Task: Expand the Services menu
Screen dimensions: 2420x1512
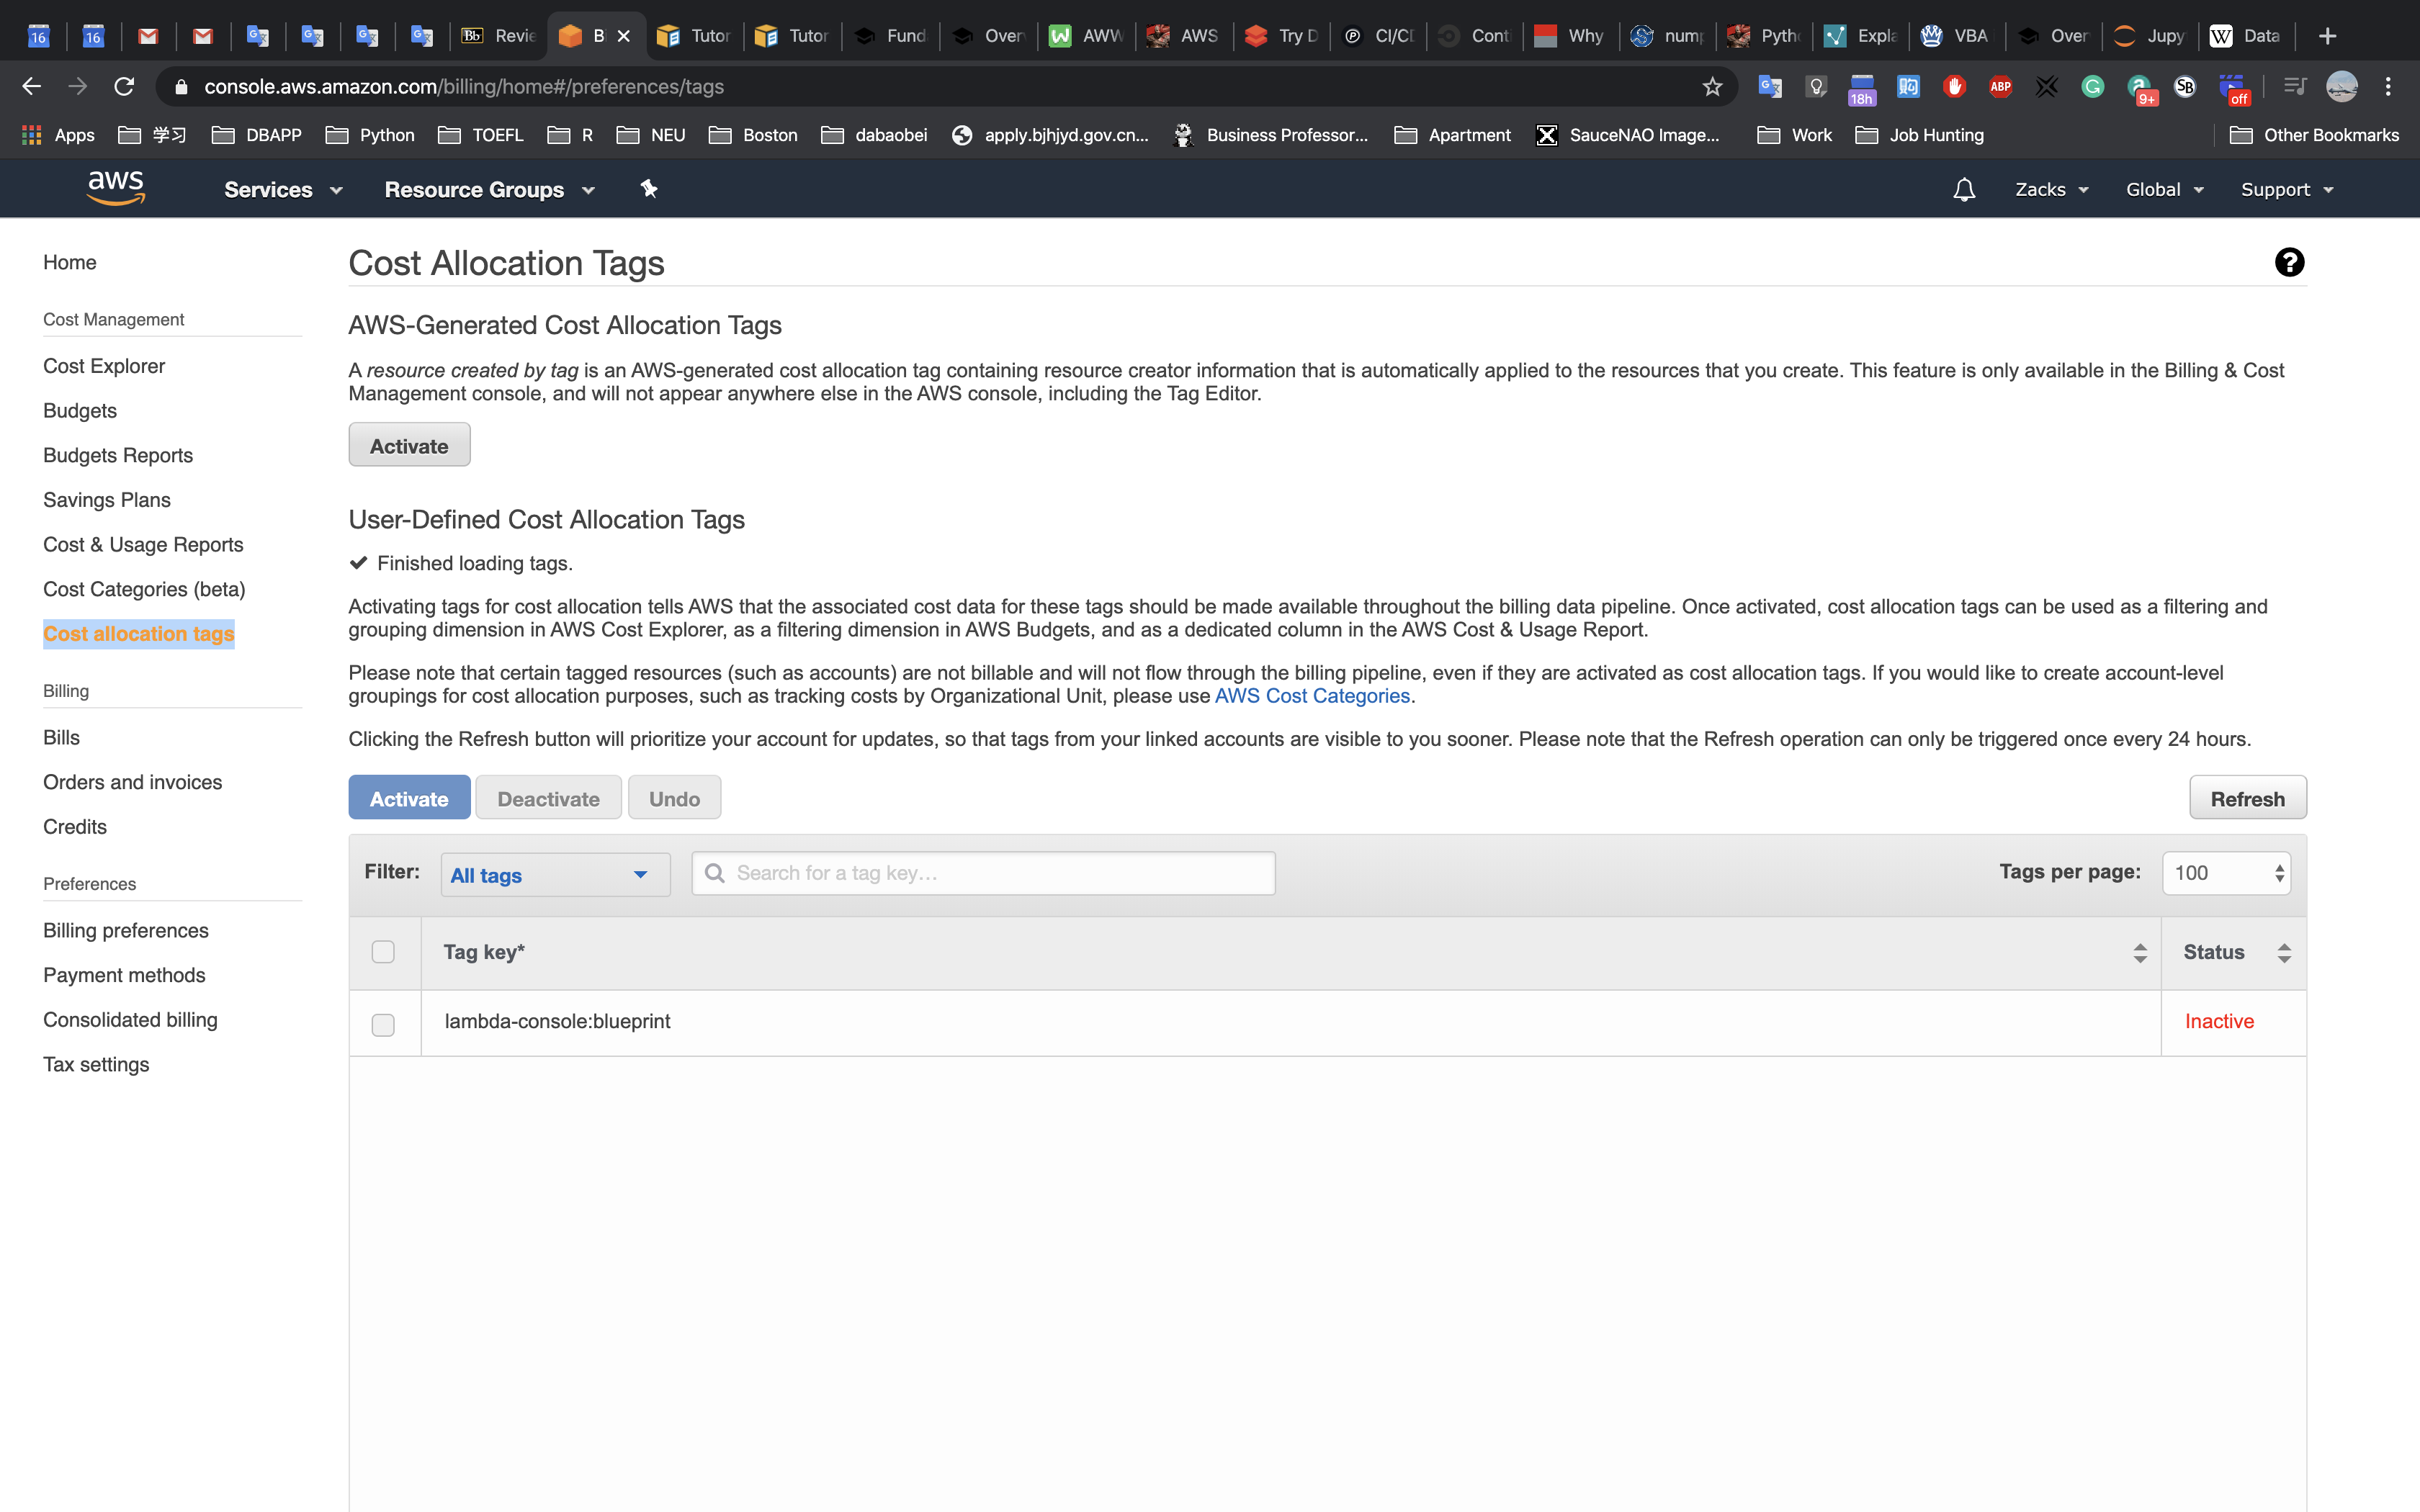Action: pos(282,190)
